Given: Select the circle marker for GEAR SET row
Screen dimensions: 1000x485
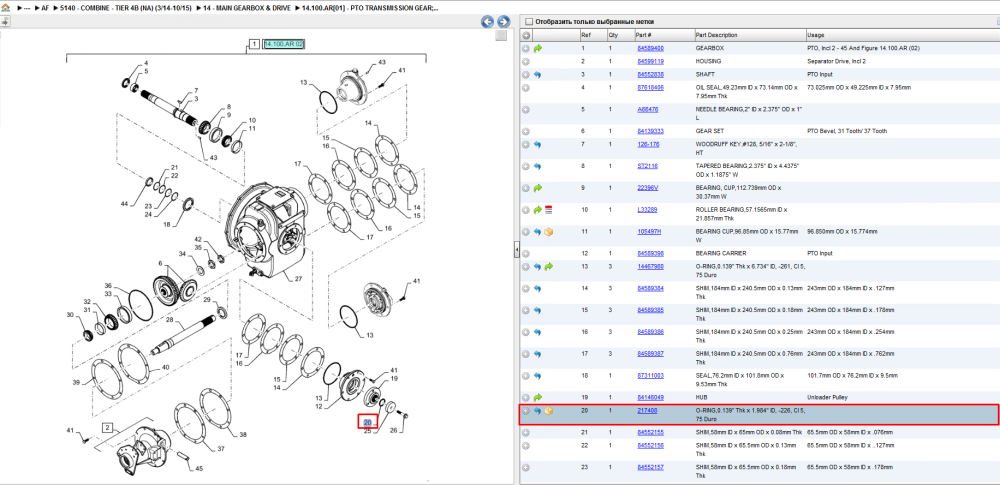Looking at the screenshot, I should 526,131.
